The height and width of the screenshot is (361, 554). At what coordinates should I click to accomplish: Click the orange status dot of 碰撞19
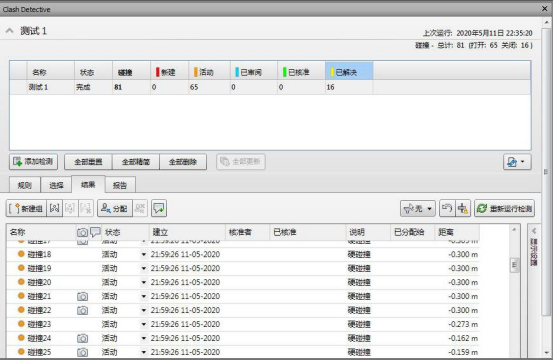coord(21,268)
